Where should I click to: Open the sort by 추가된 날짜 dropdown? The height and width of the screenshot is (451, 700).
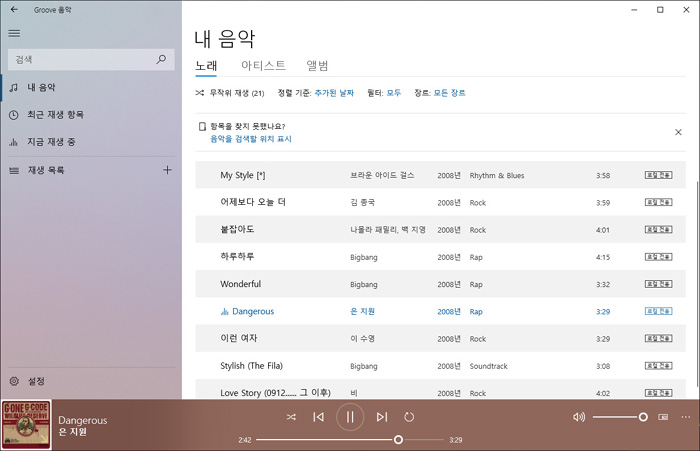point(334,93)
